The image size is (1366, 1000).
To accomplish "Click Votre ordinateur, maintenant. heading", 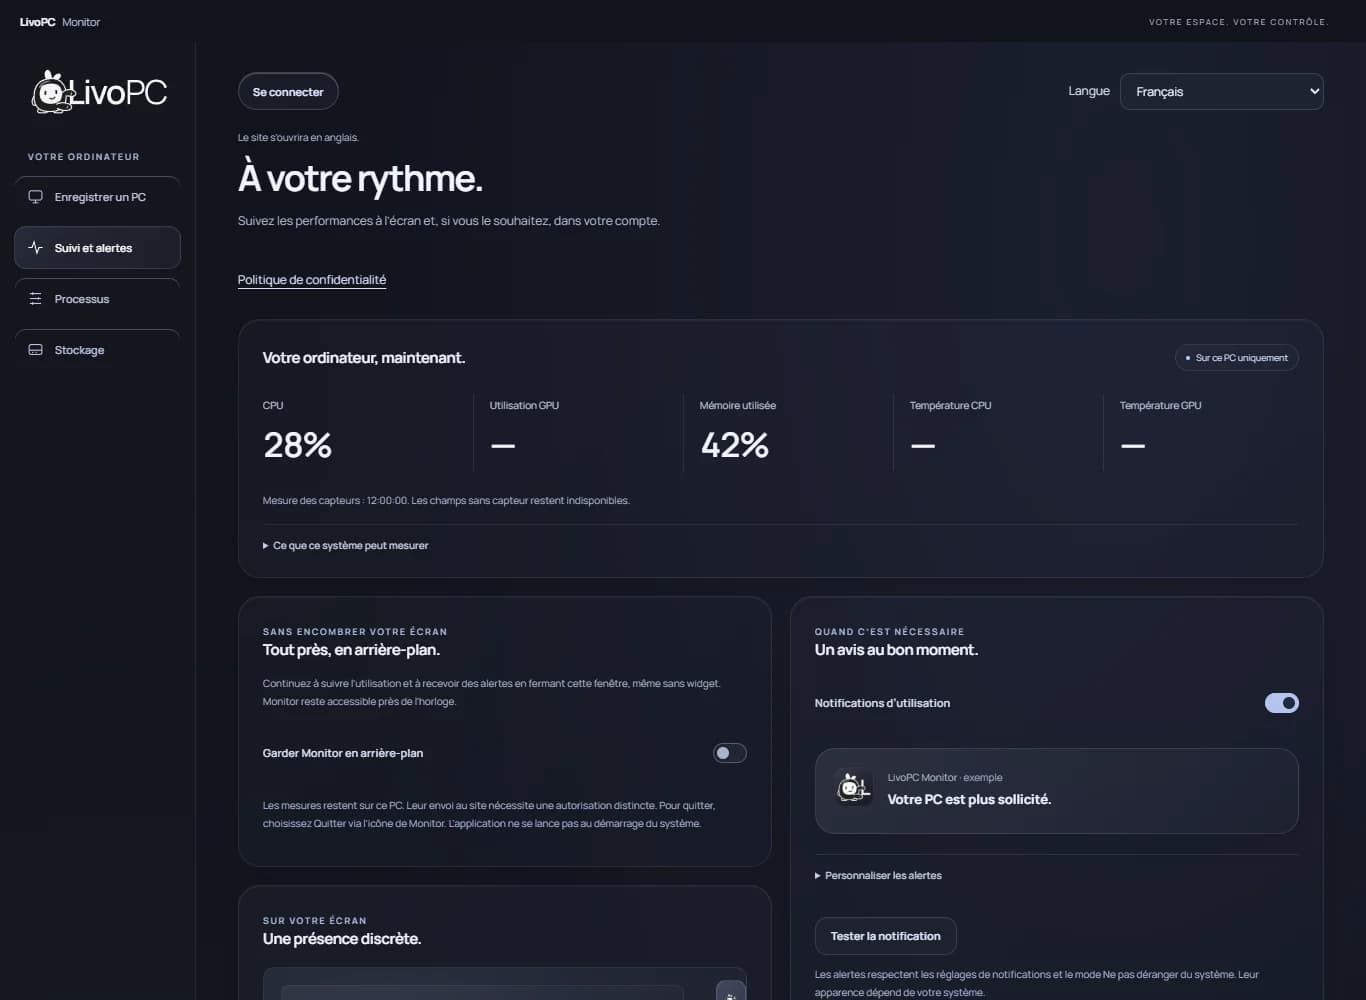I will point(364,358).
